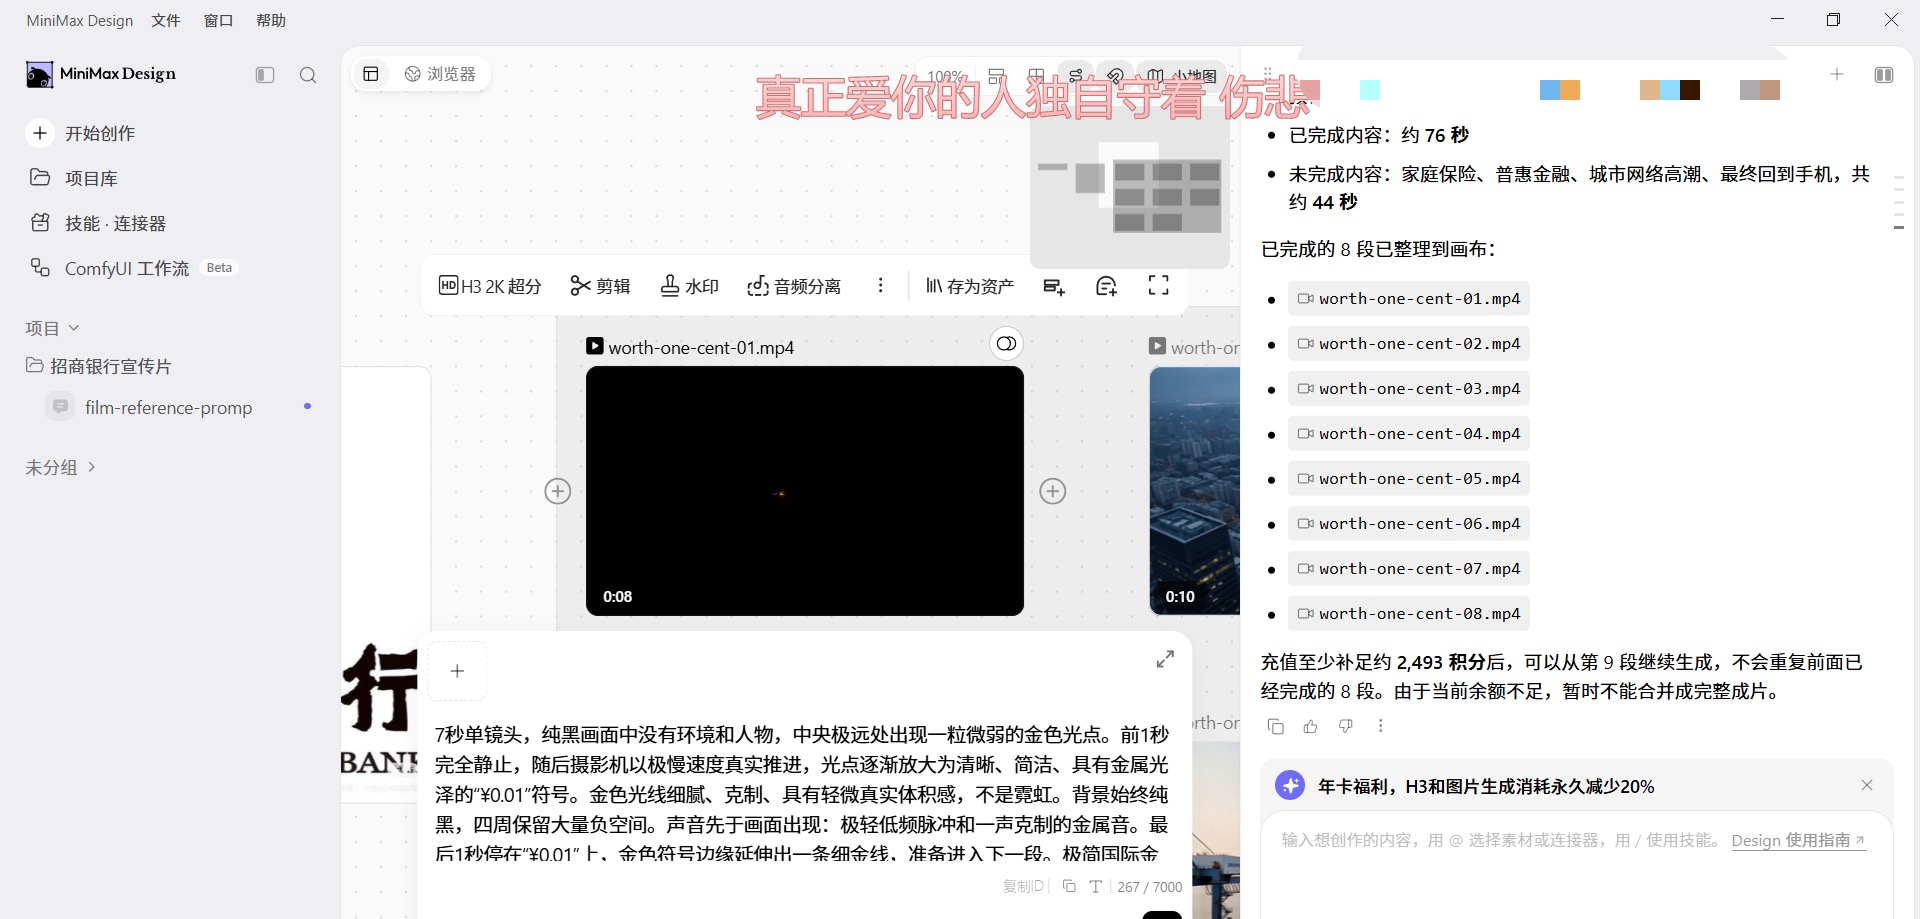Image resolution: width=1920 pixels, height=919 pixels.
Task: Click add comment icon in video toolbar
Action: 1106,287
